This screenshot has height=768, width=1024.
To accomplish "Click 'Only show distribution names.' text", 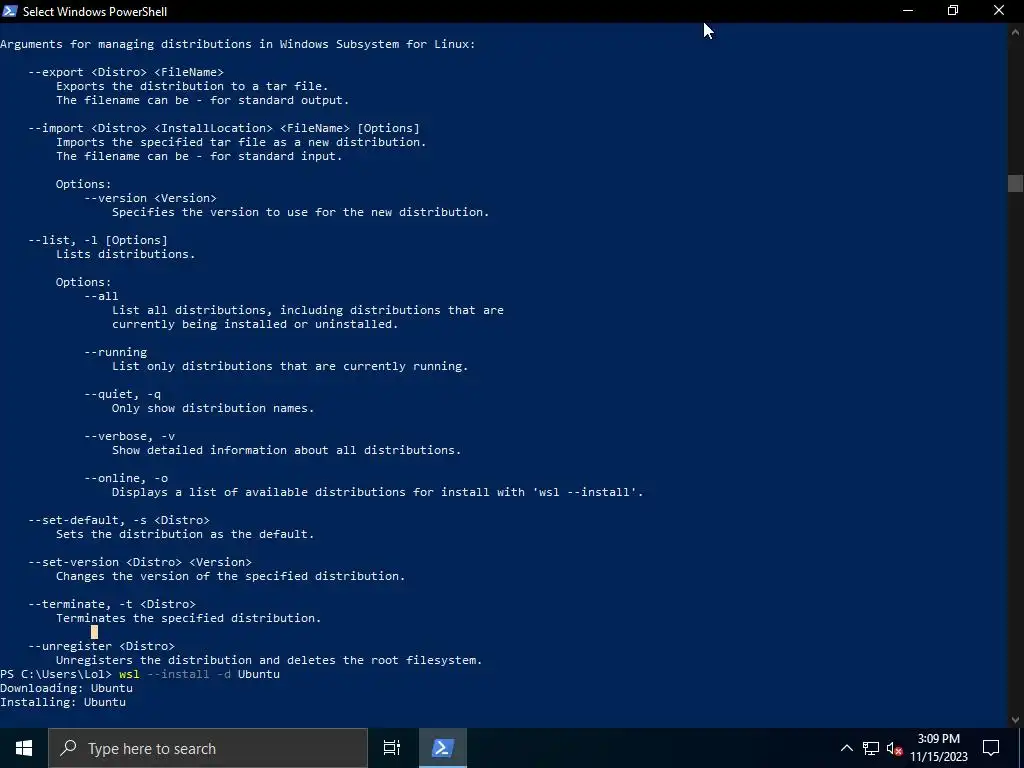I will tap(213, 408).
